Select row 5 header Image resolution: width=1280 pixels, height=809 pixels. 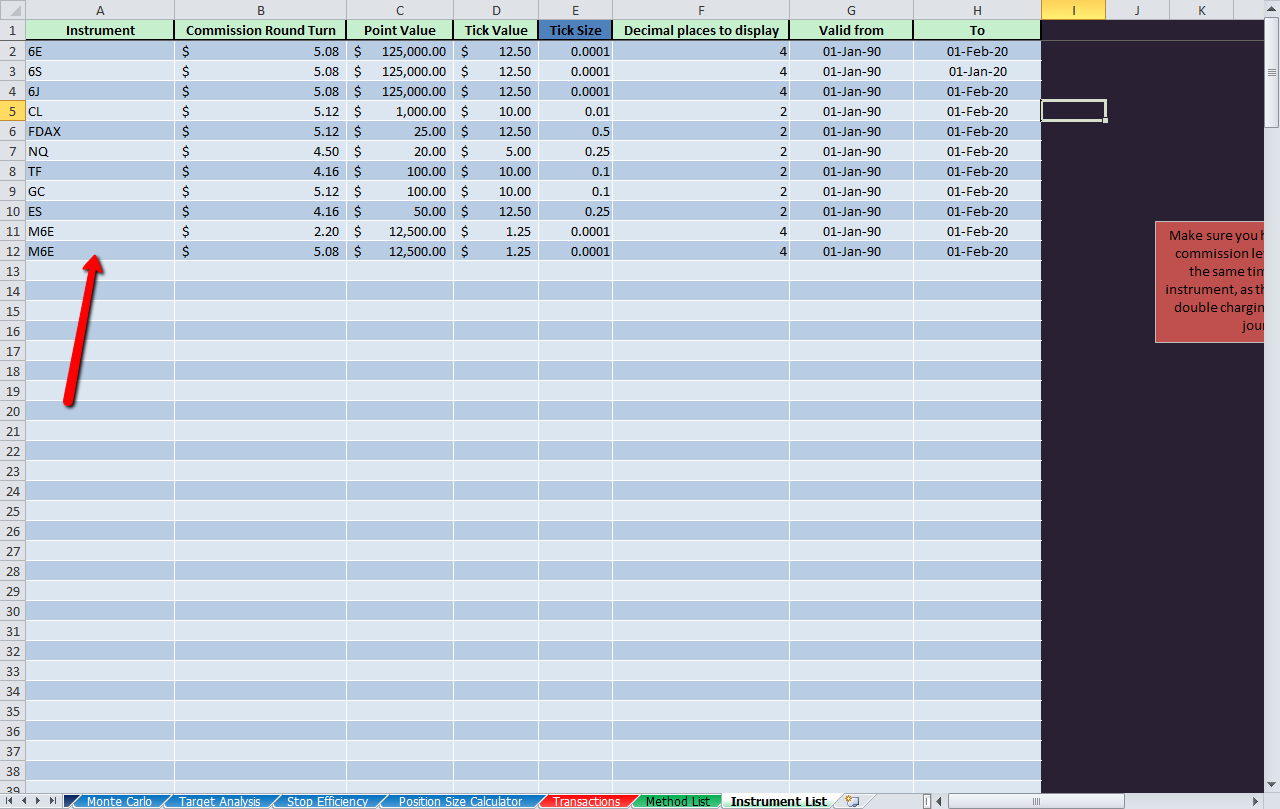click(x=12, y=111)
